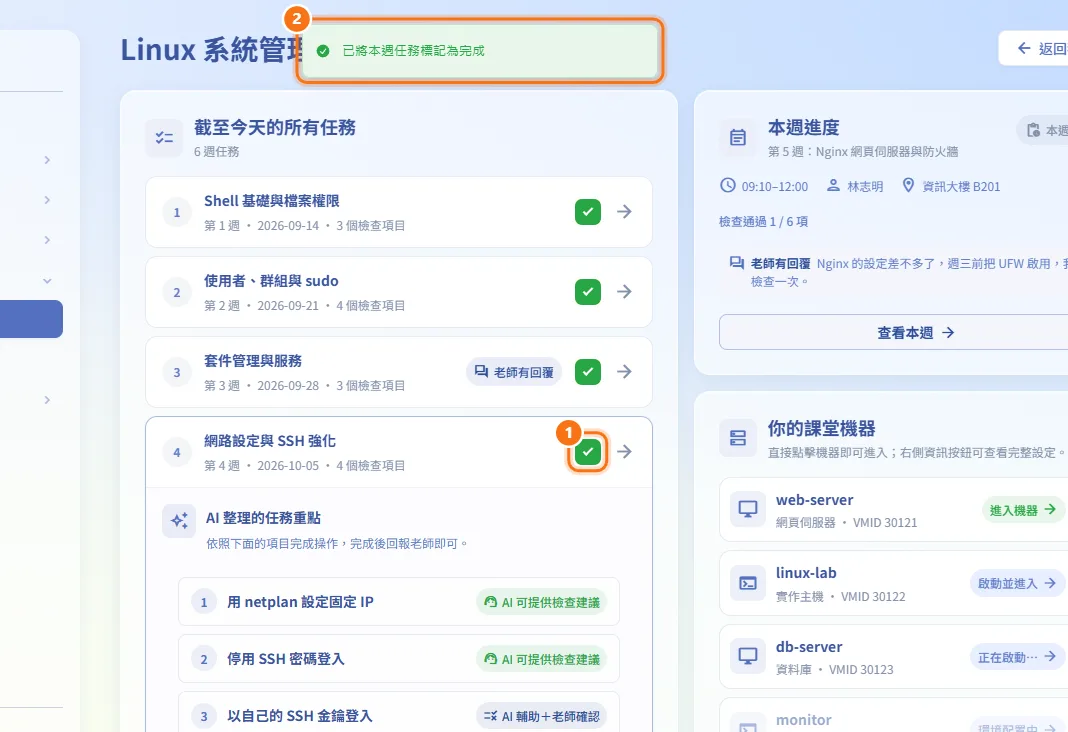Image resolution: width=1068 pixels, height=732 pixels.
Task: Click the monitor icon for web-server
Action: click(748, 509)
